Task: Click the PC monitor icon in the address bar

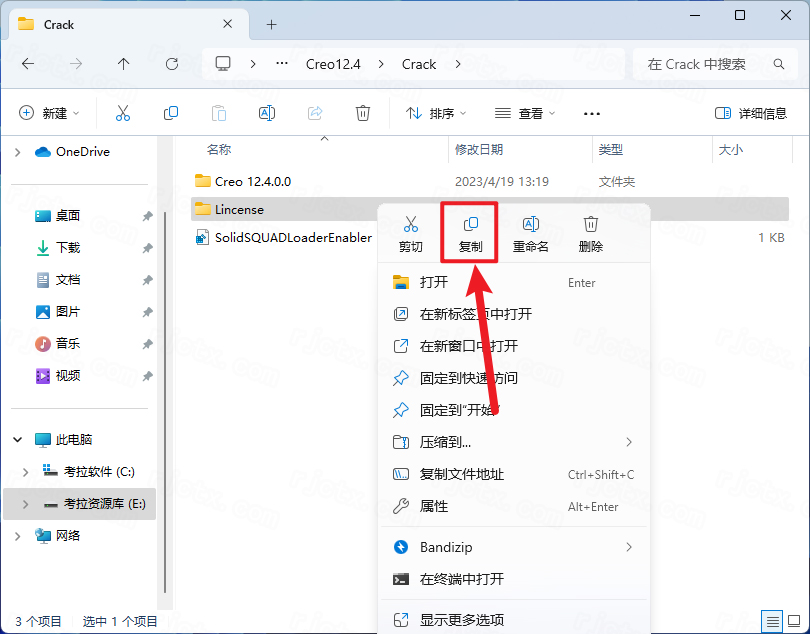Action: (223, 64)
